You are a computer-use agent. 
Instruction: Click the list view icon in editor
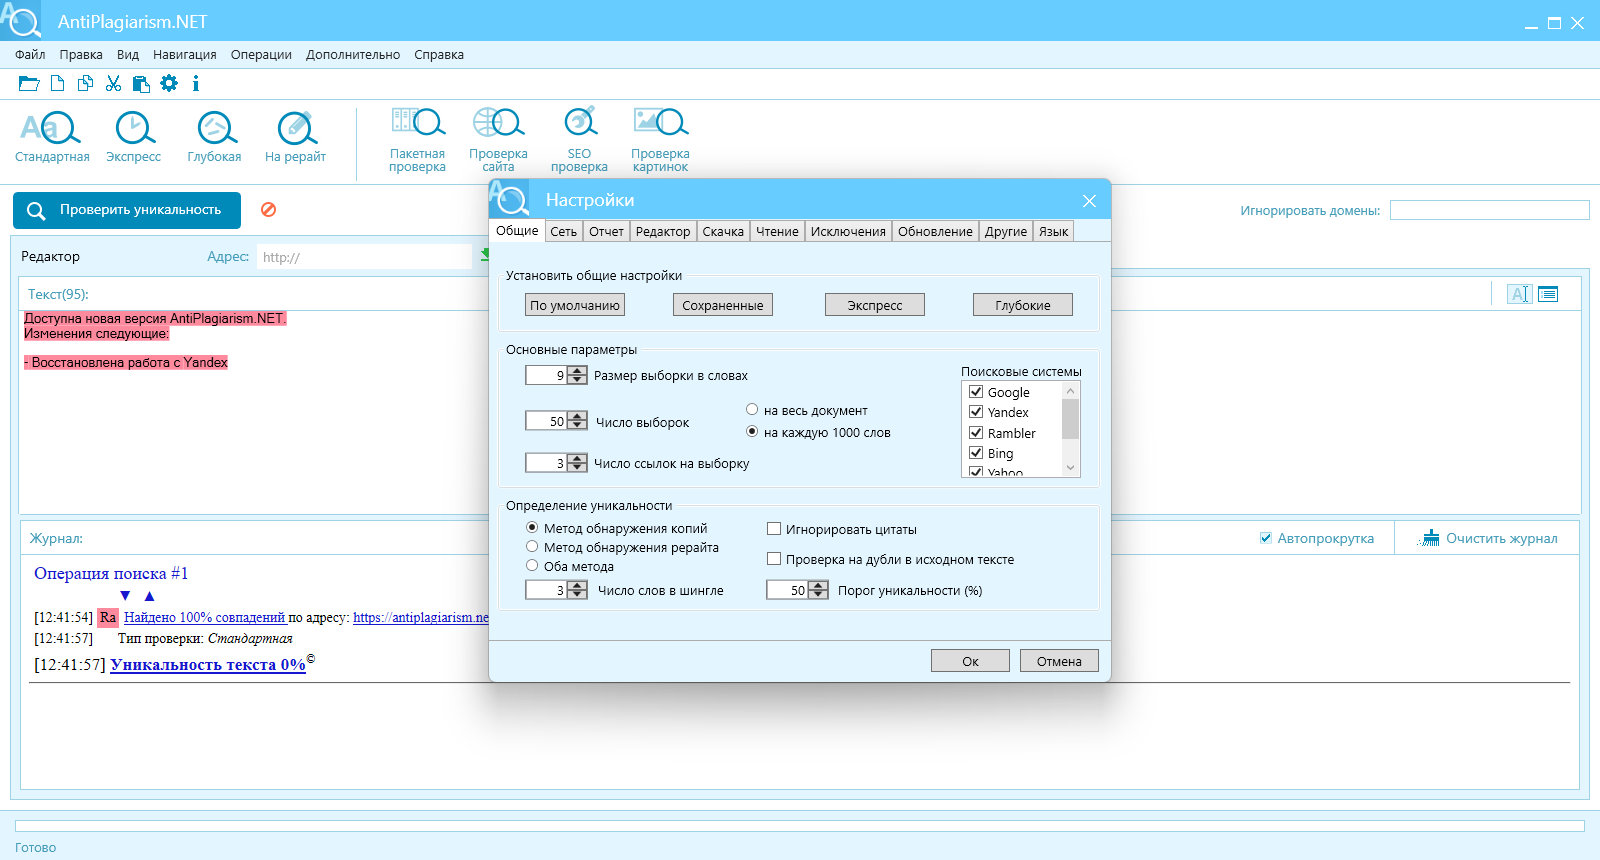pyautogui.click(x=1548, y=294)
